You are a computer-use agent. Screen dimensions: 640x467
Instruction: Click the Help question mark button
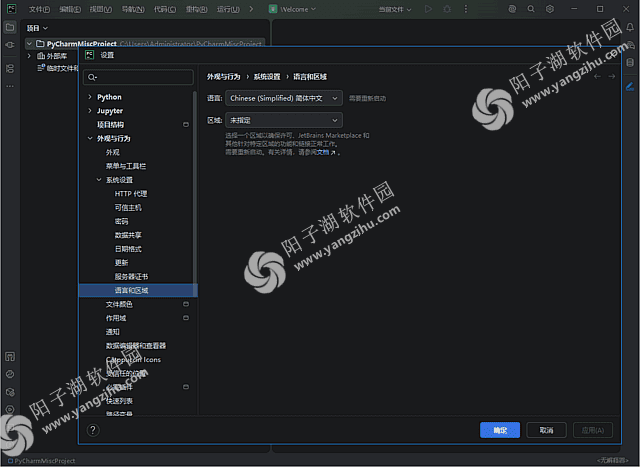(x=93, y=430)
